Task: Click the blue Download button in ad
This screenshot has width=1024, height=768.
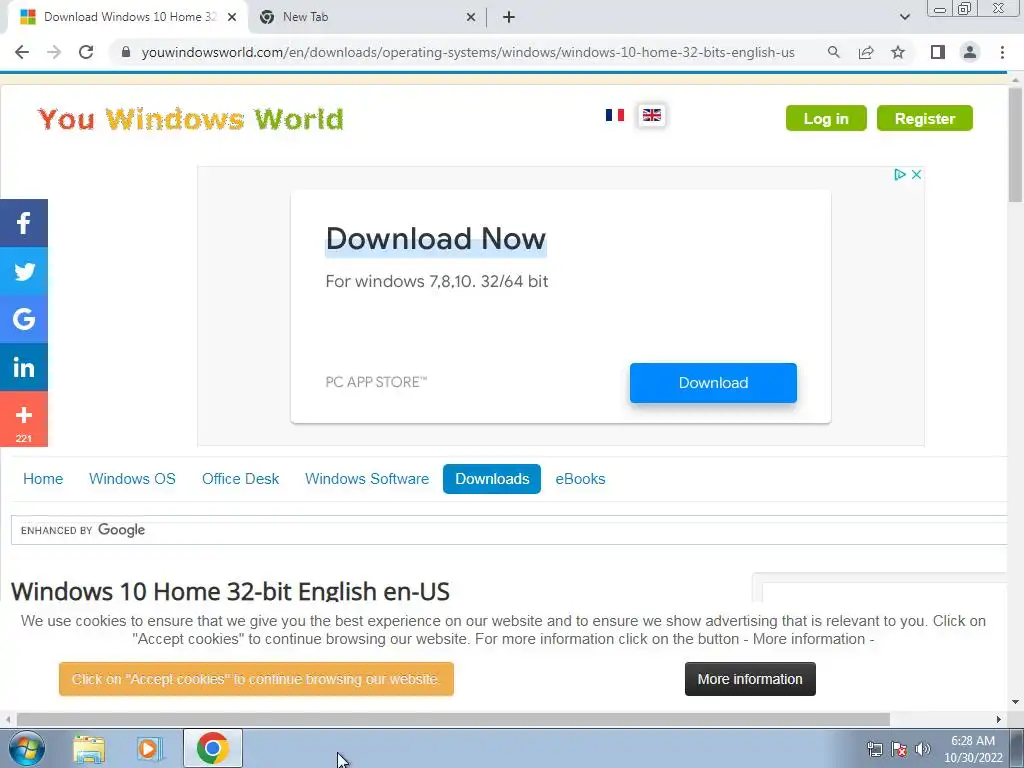Action: coord(713,383)
